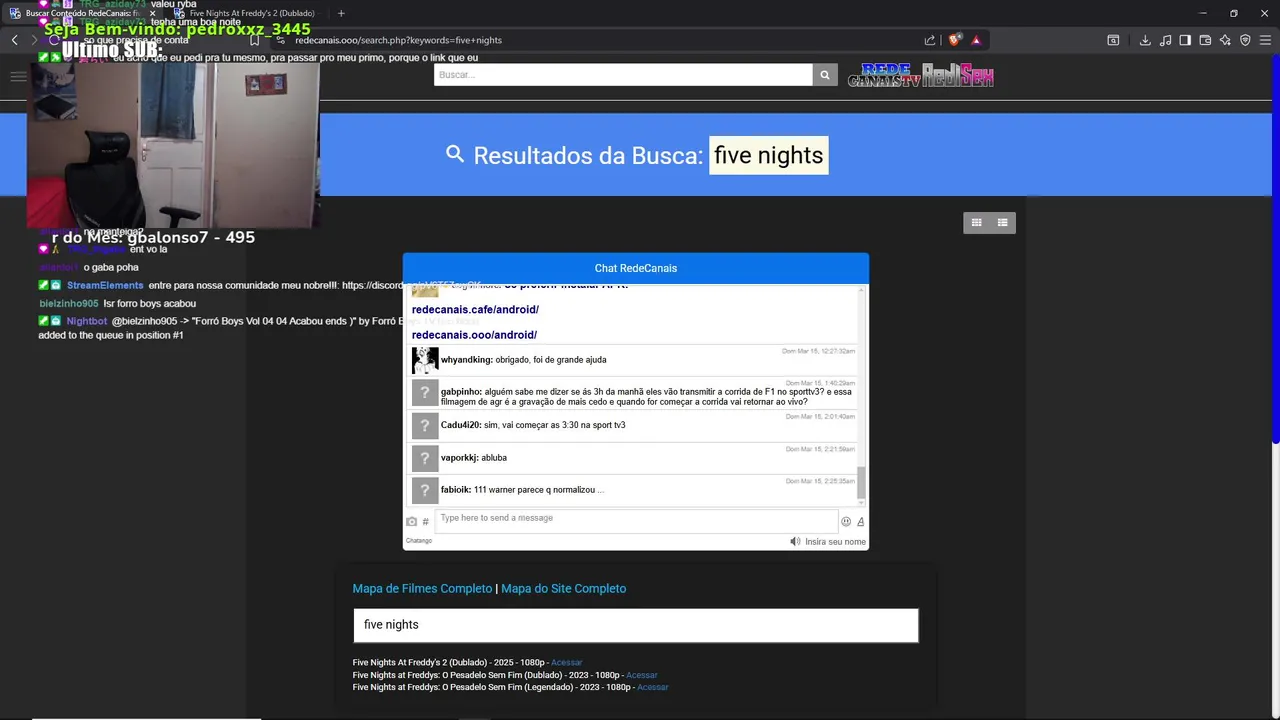This screenshot has width=1280, height=720.
Task: Open Mapa de Filmes Completo link
Action: point(422,589)
